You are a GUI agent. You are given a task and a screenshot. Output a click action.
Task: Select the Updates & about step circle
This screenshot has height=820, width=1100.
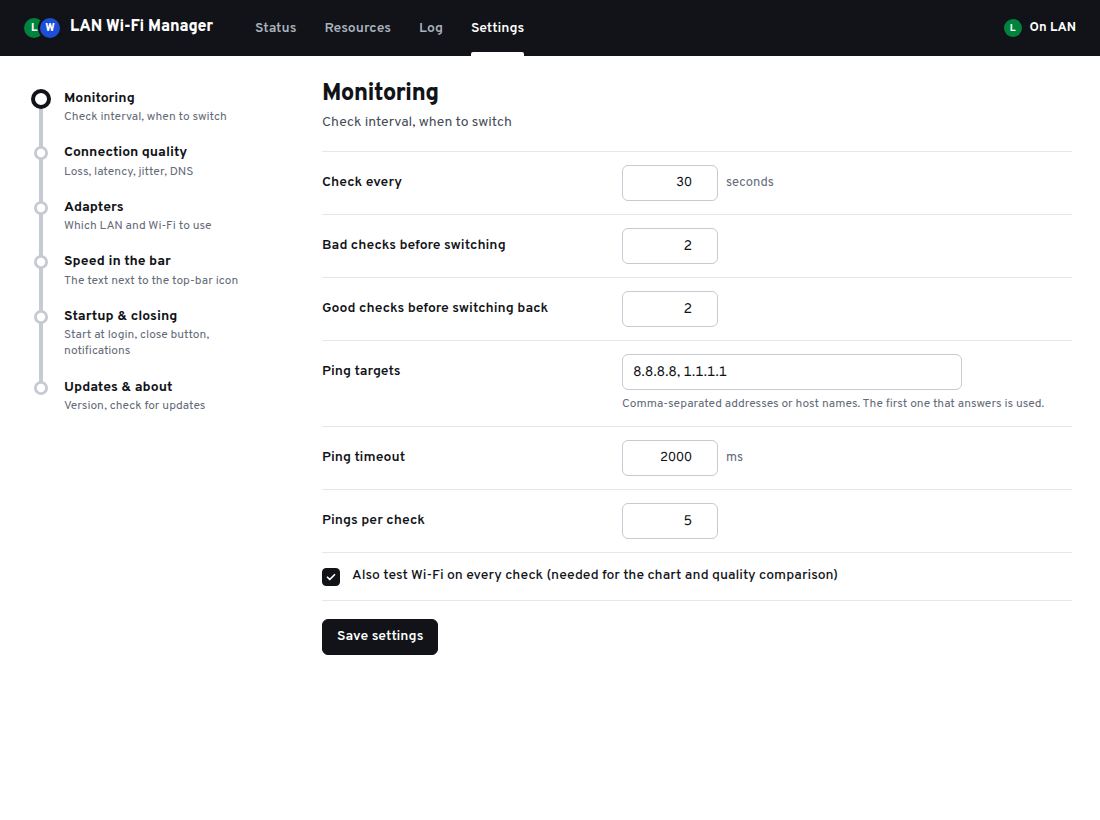coord(41,388)
